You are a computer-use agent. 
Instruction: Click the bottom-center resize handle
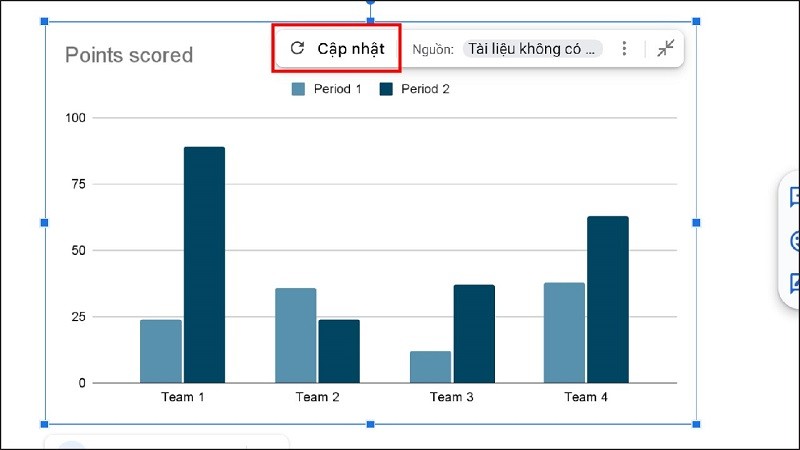pyautogui.click(x=370, y=424)
